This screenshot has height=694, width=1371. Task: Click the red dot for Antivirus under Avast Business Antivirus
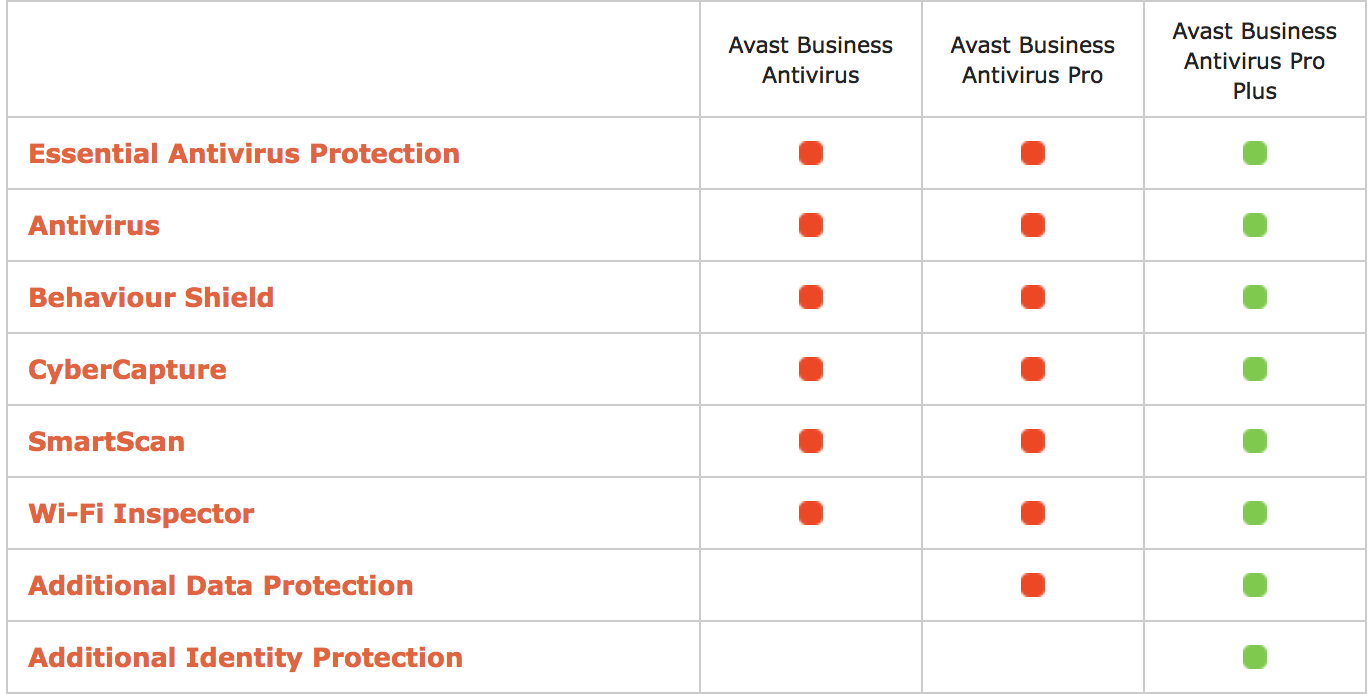pyautogui.click(x=811, y=226)
